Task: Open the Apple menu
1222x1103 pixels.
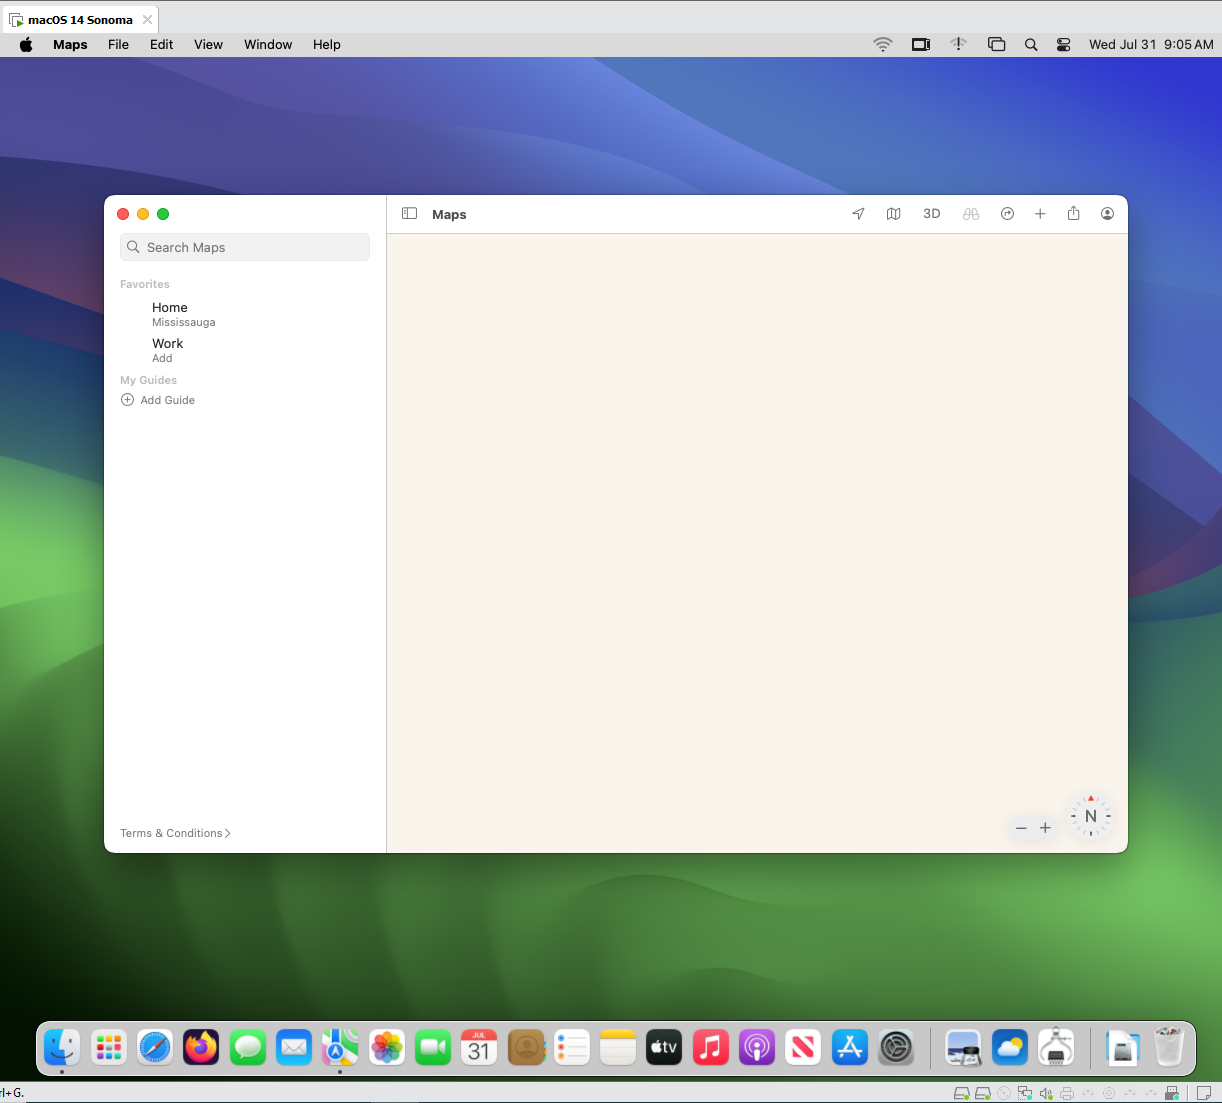Action: pyautogui.click(x=26, y=44)
